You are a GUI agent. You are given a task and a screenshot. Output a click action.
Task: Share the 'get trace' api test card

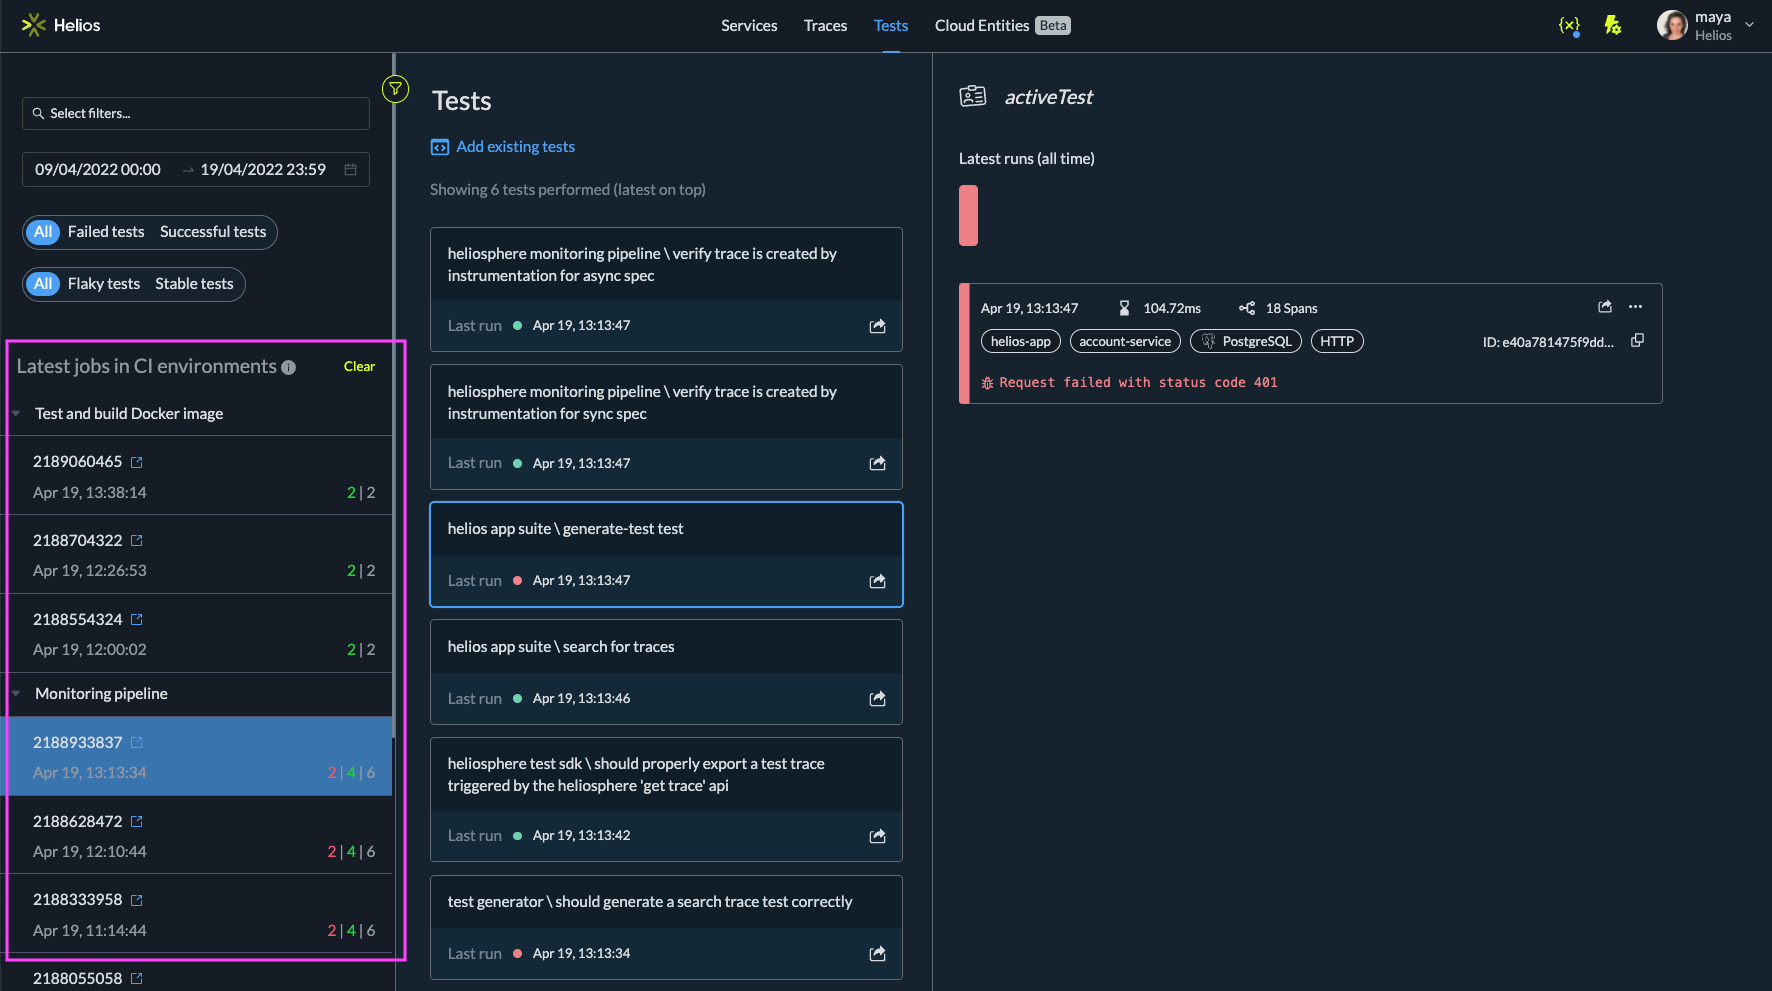tap(877, 836)
